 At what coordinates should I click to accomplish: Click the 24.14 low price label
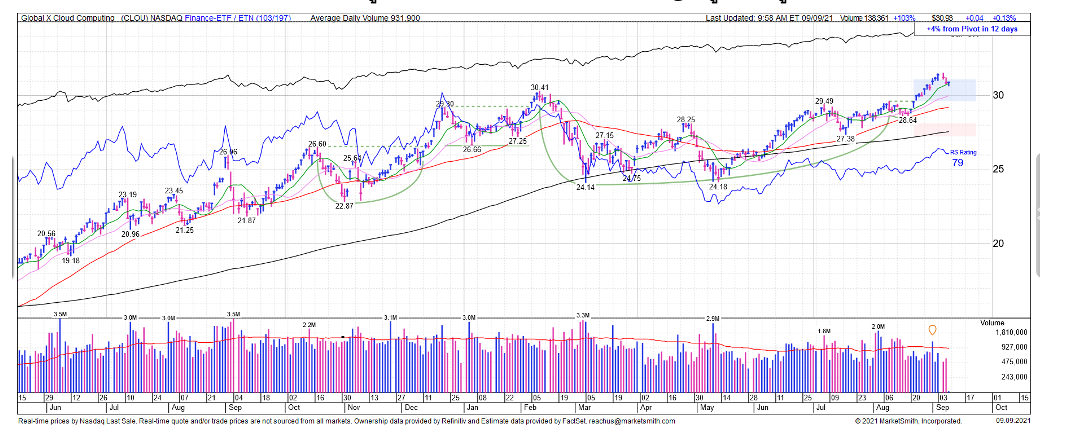[x=584, y=187]
